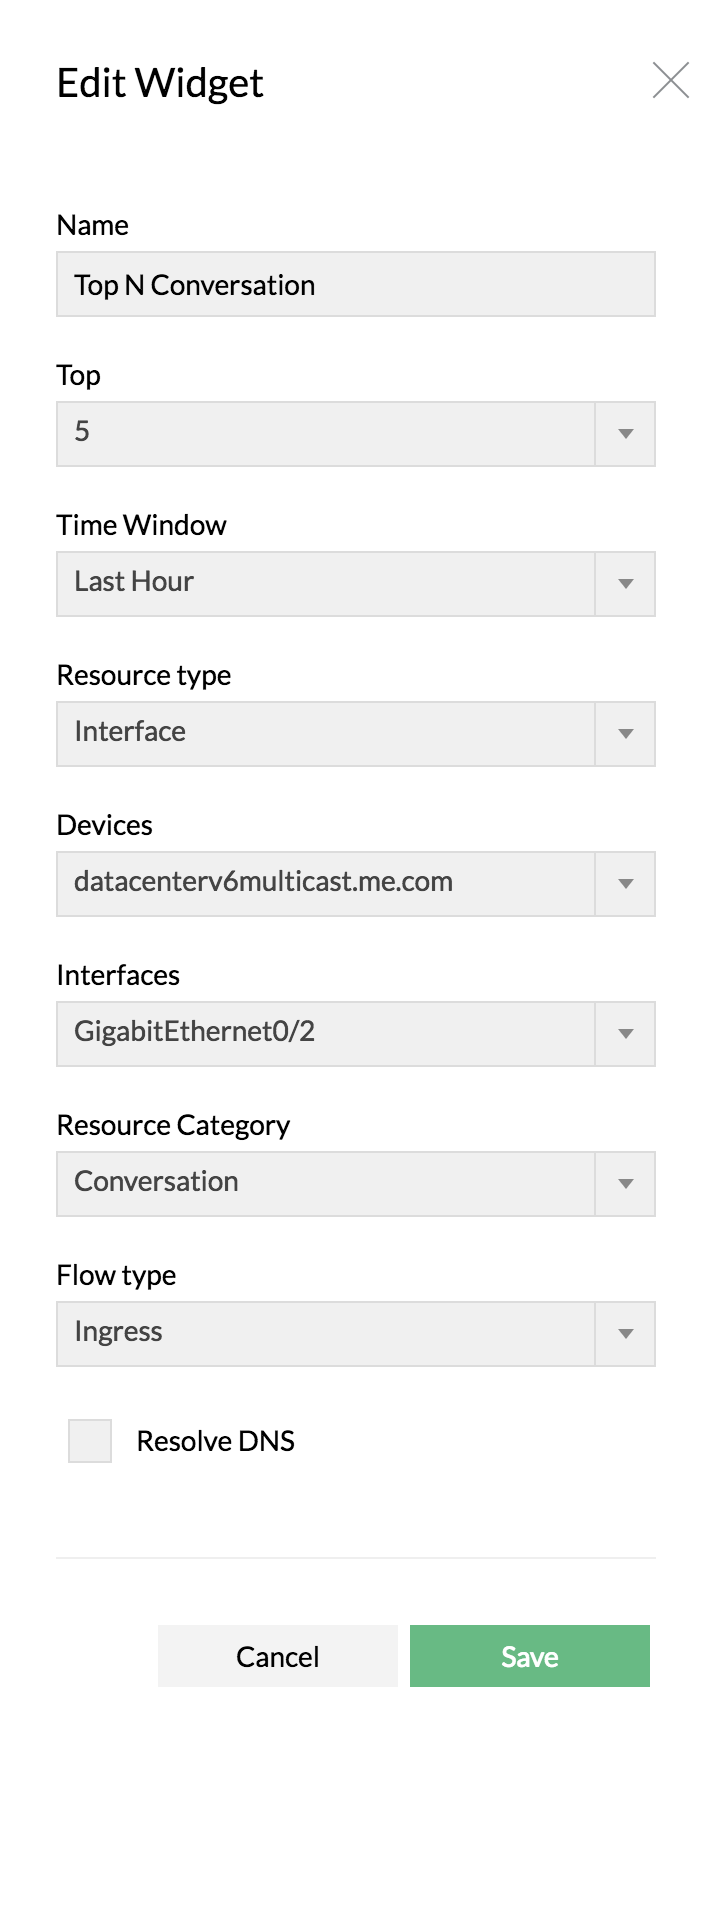Expand the Interfaces dropdown arrow
This screenshot has height=1927, width=716.
coord(626,1034)
